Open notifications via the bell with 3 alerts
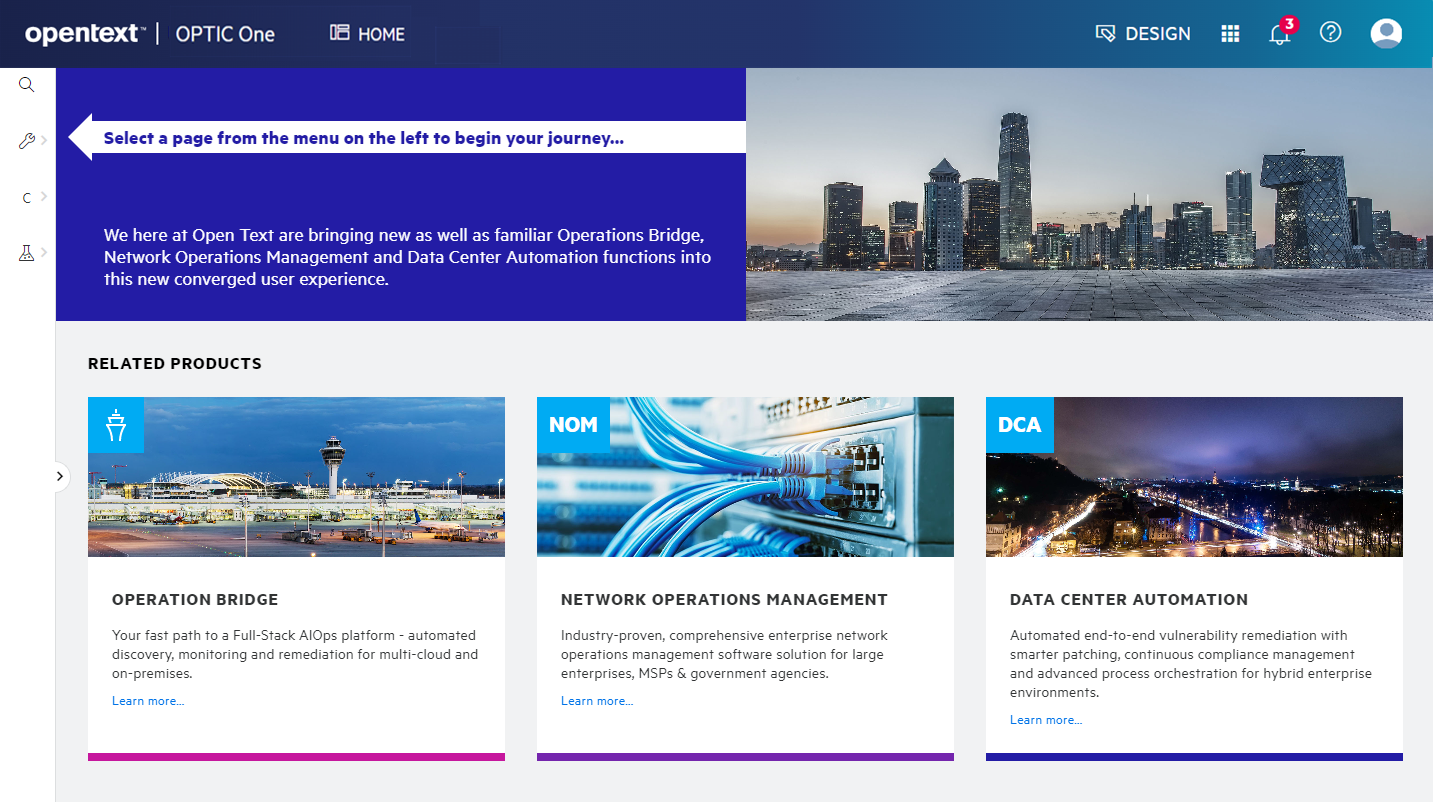The height and width of the screenshot is (802, 1433). tap(1279, 35)
